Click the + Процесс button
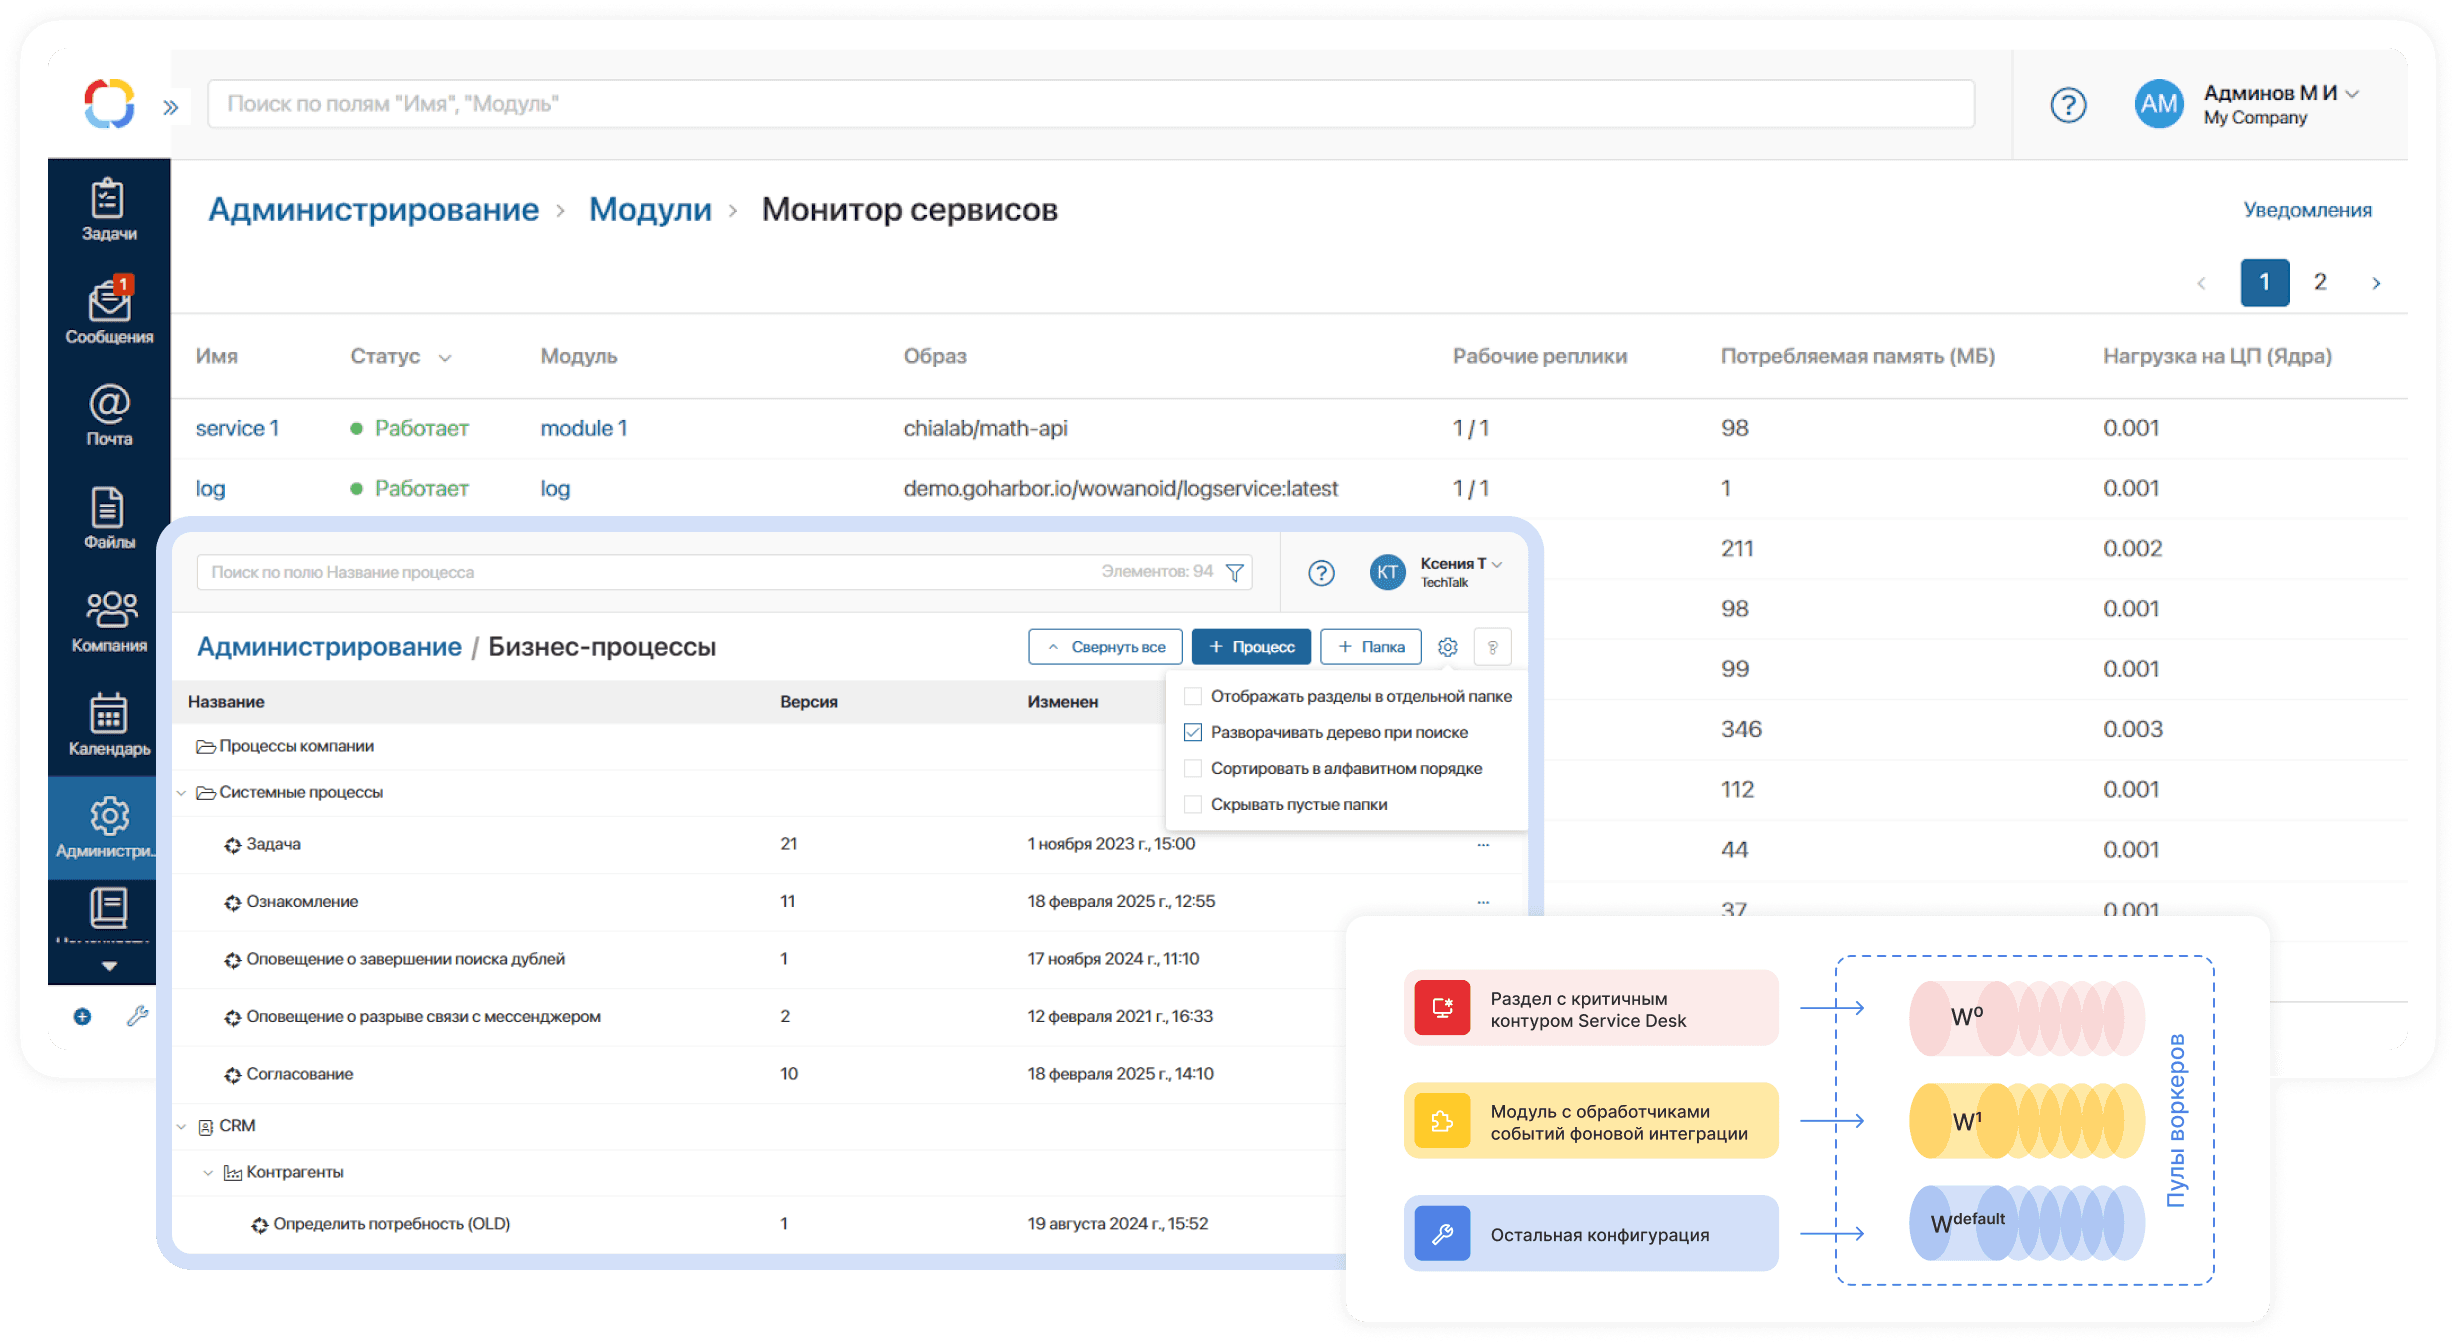2456x1342 pixels. [1250, 647]
